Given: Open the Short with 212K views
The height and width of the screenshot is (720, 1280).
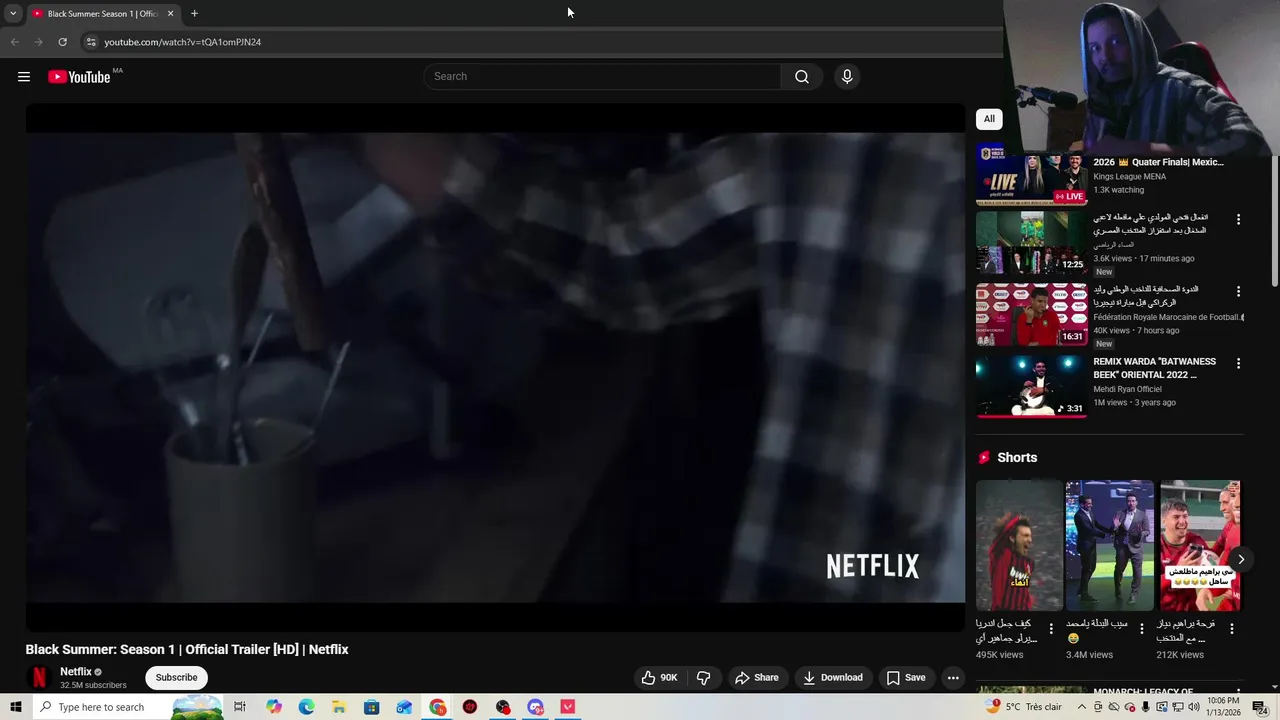Looking at the screenshot, I should coord(1200,545).
